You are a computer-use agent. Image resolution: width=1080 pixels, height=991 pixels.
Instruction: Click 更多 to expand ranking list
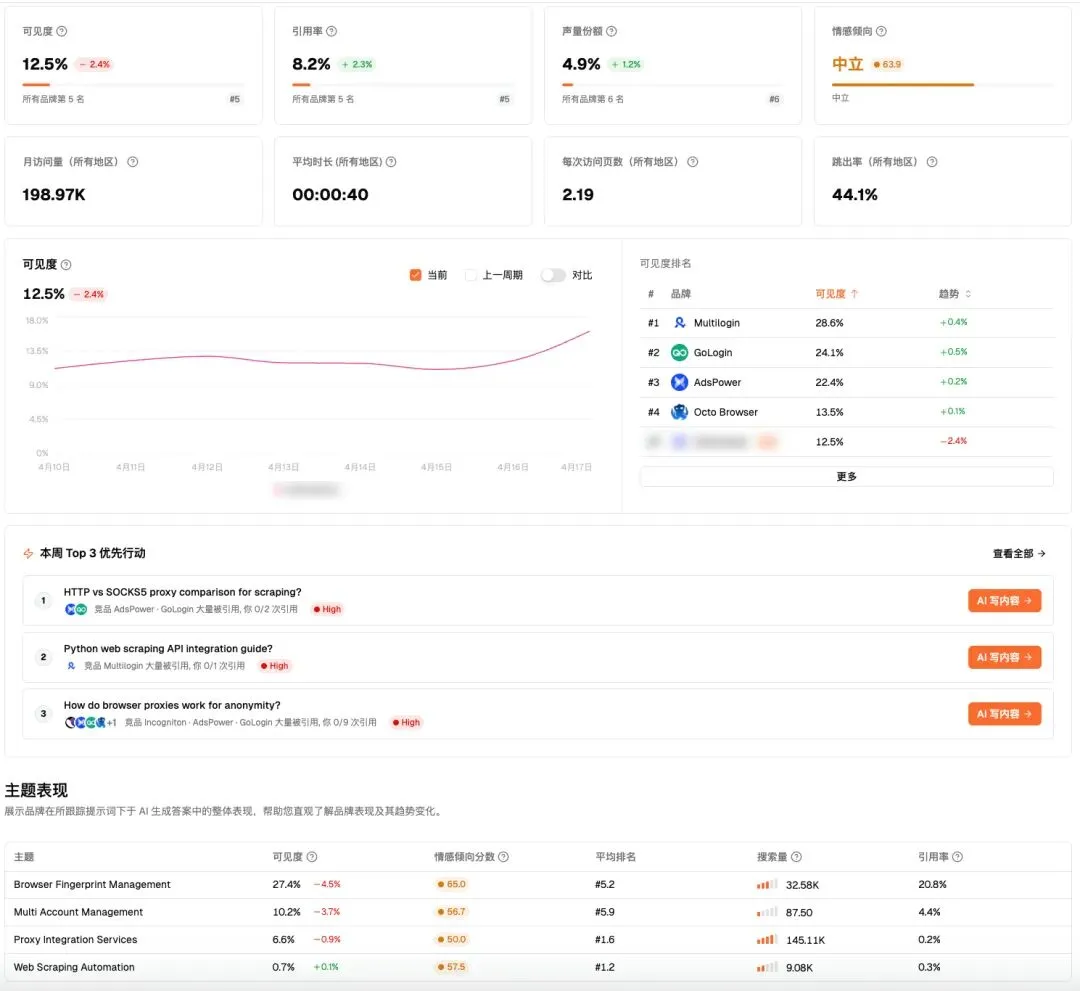pyautogui.click(x=847, y=477)
